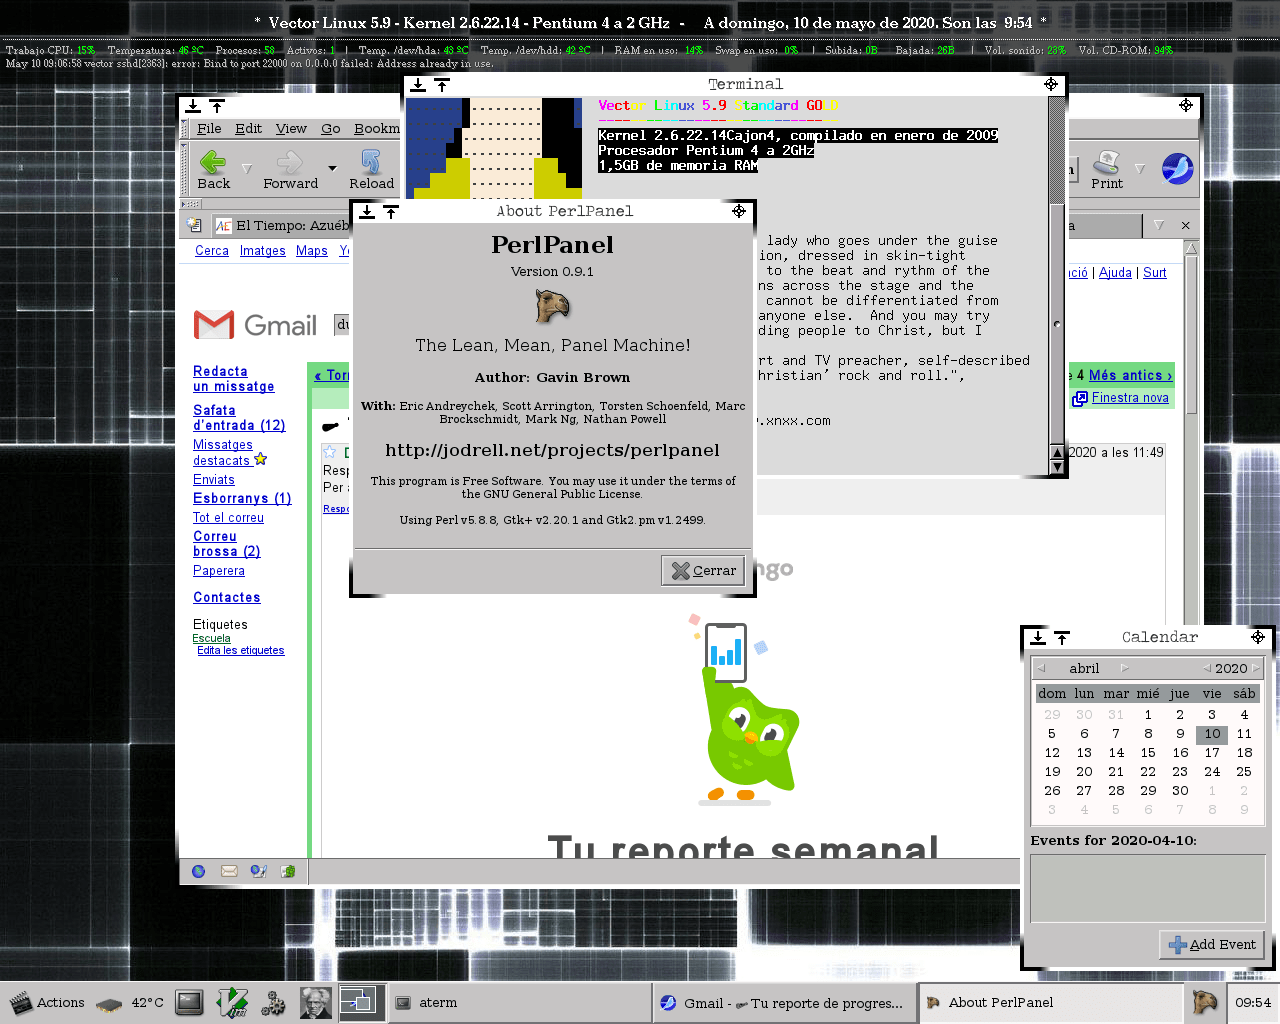This screenshot has width=1280, height=1024.
Task: Expand the collapsed browser toolbar grippy
Action: [x=190, y=204]
